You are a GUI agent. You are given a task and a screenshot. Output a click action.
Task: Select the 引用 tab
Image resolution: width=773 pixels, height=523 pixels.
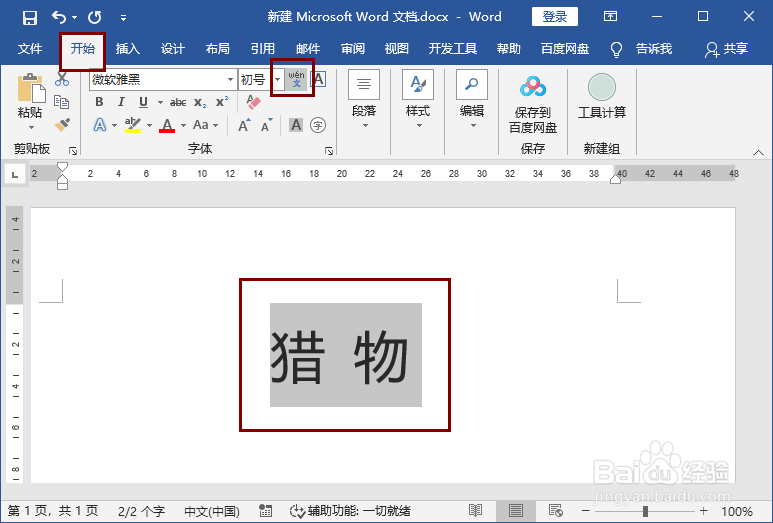tap(263, 49)
